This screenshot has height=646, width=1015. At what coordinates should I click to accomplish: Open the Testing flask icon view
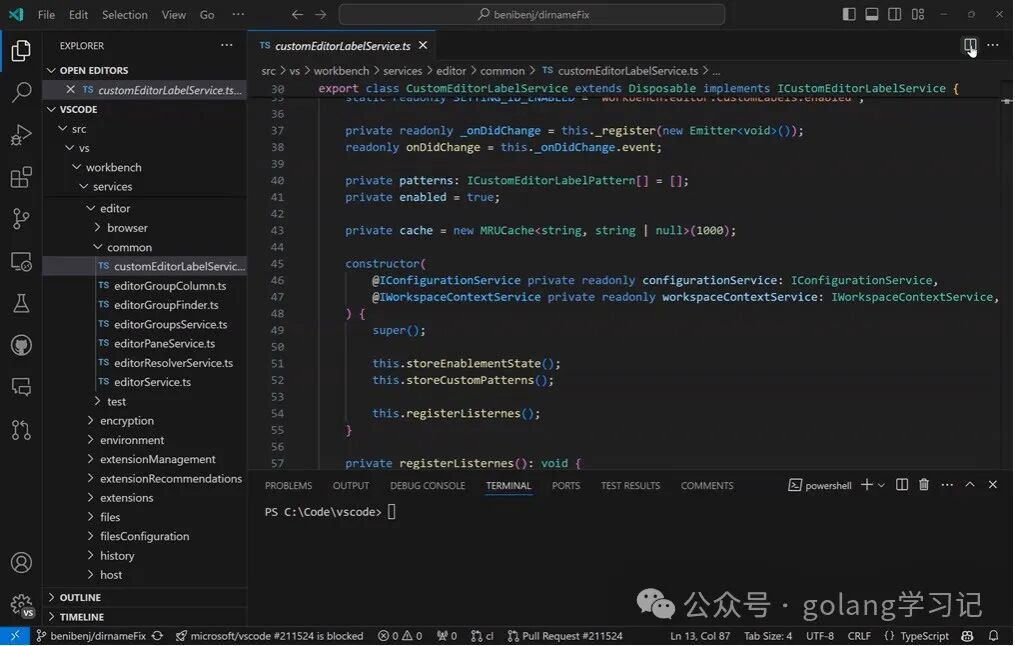click(x=21, y=303)
